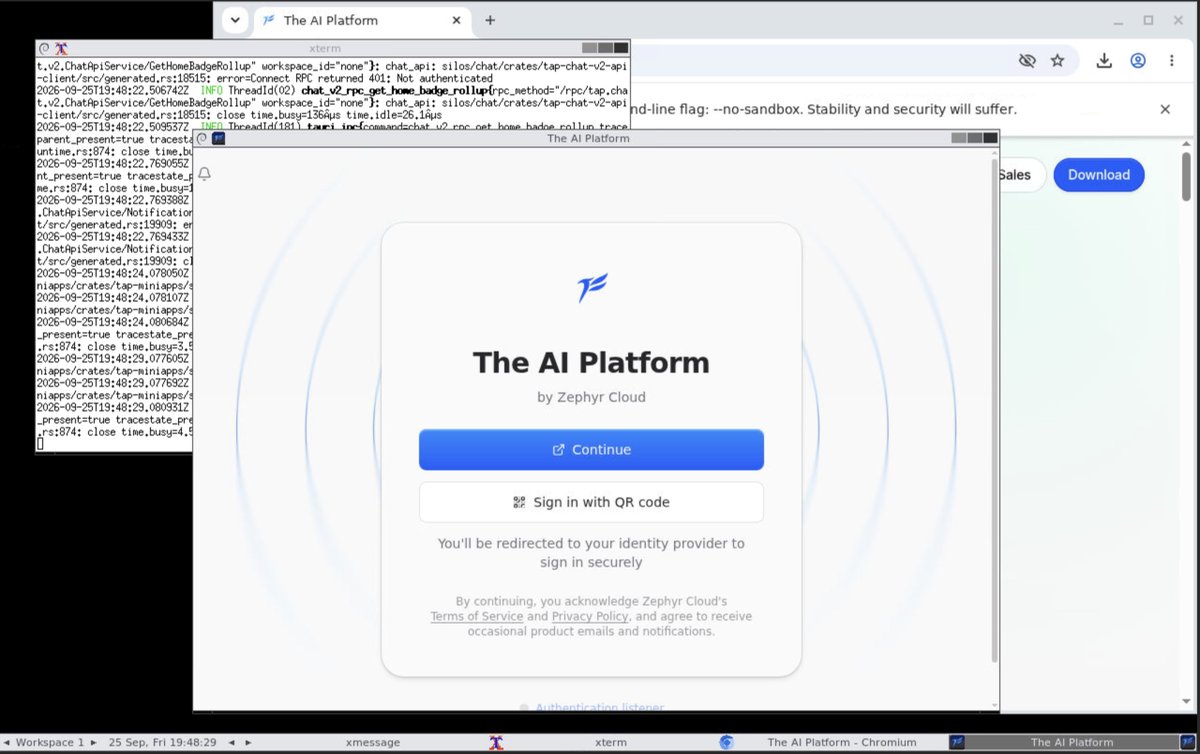Open a new tab in Chromium

(x=490, y=20)
